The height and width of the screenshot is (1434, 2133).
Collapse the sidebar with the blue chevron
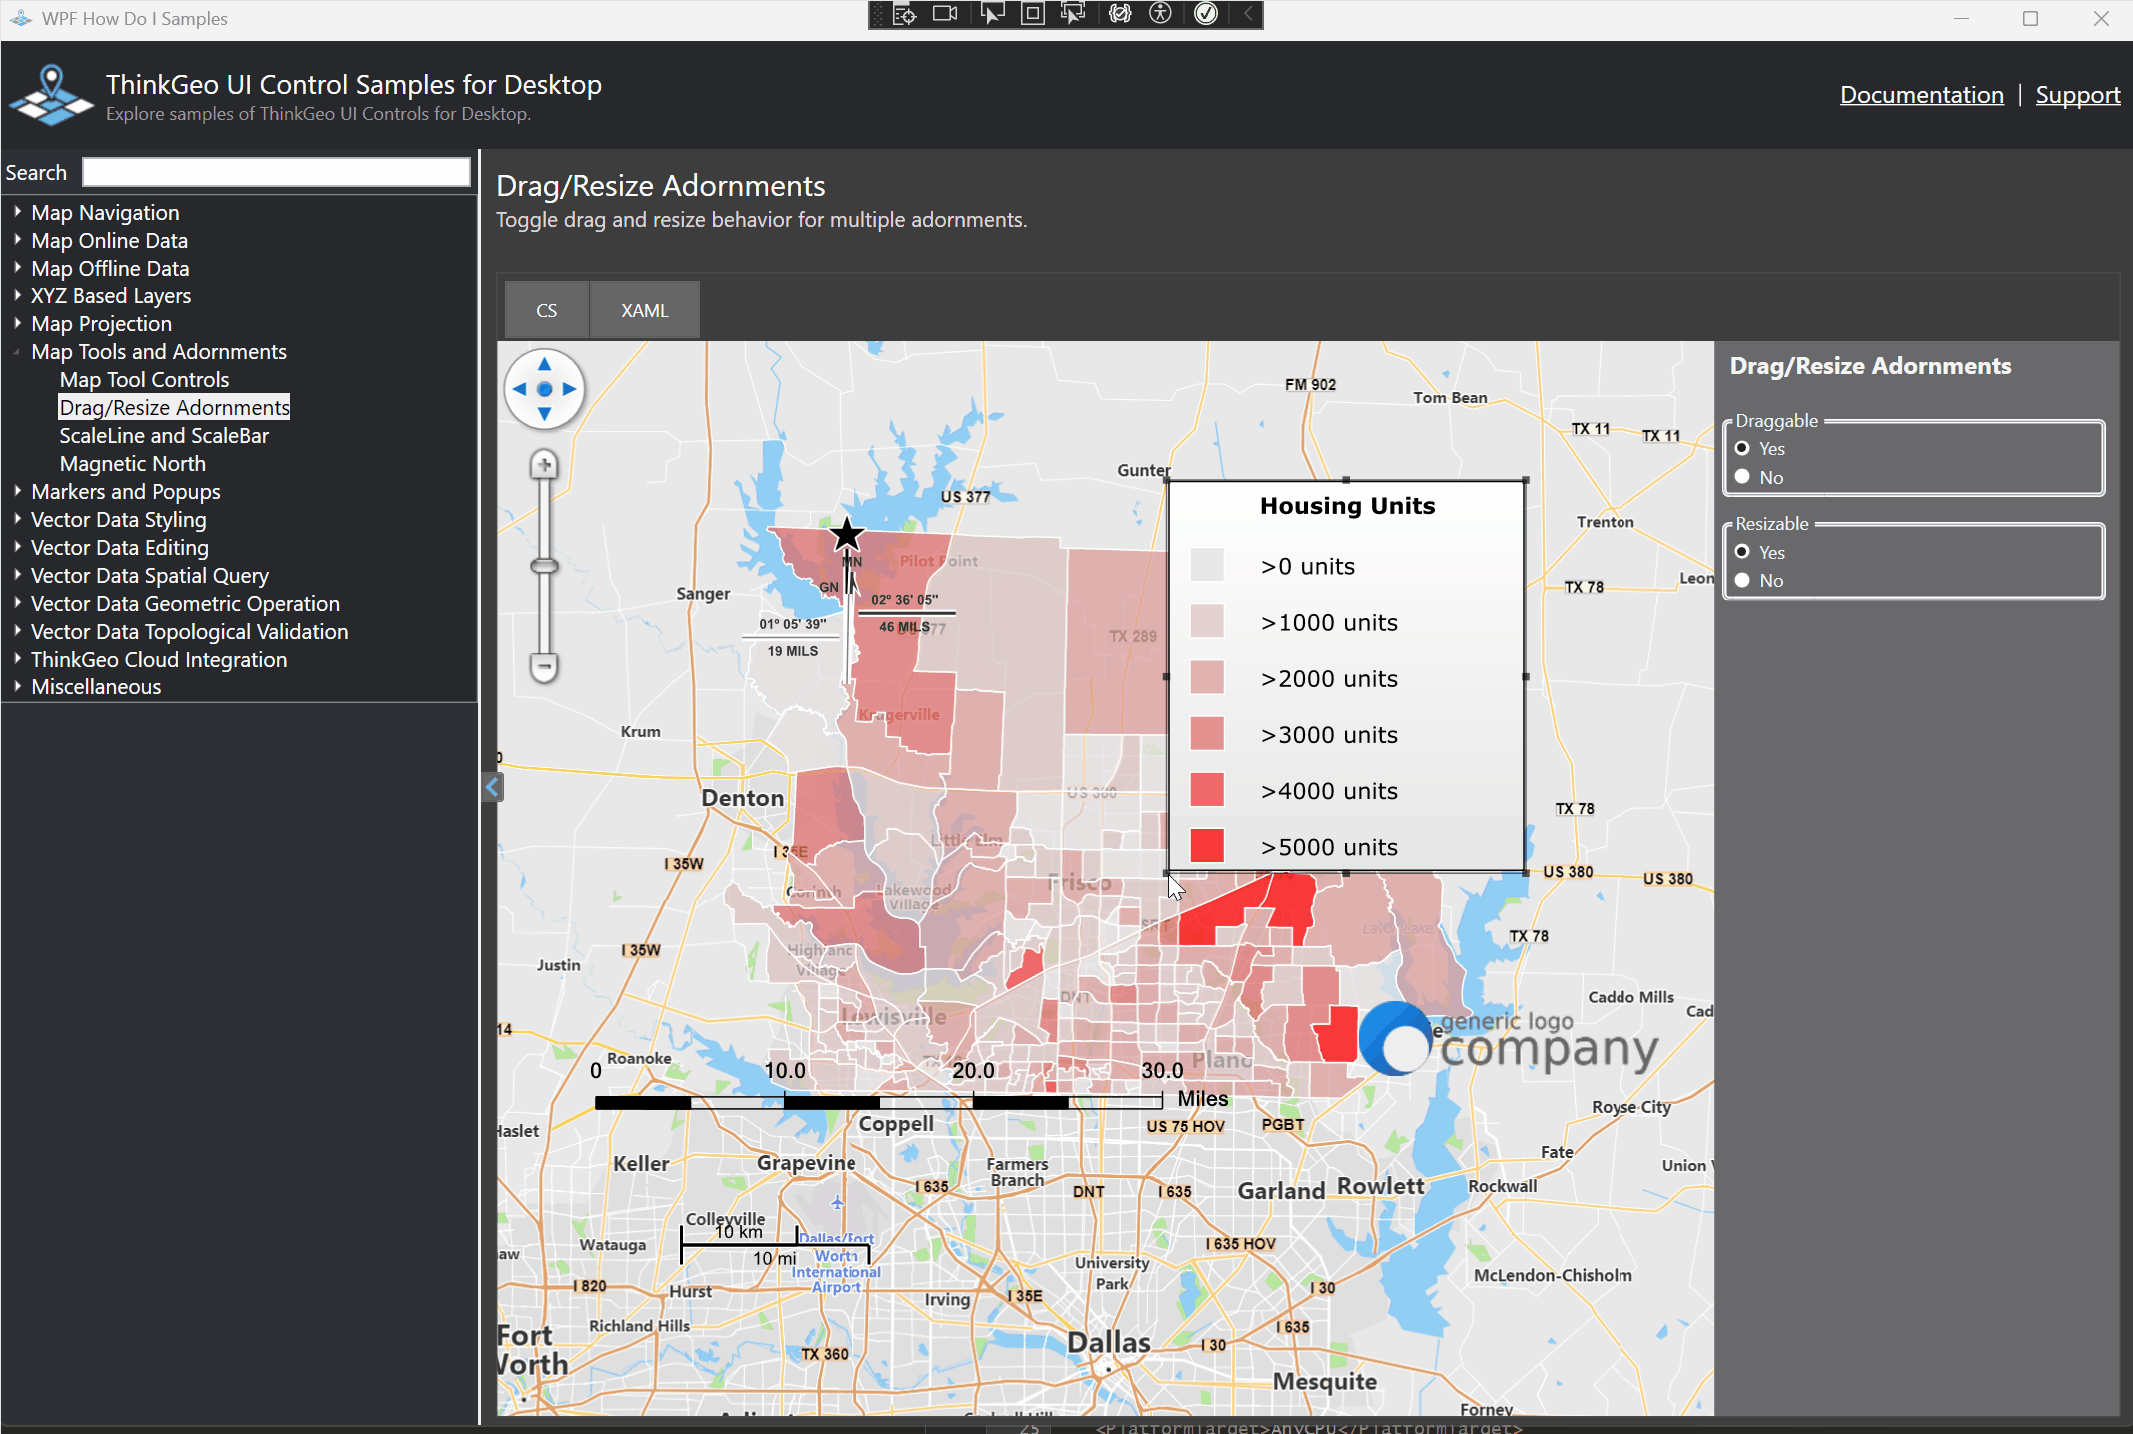point(492,787)
